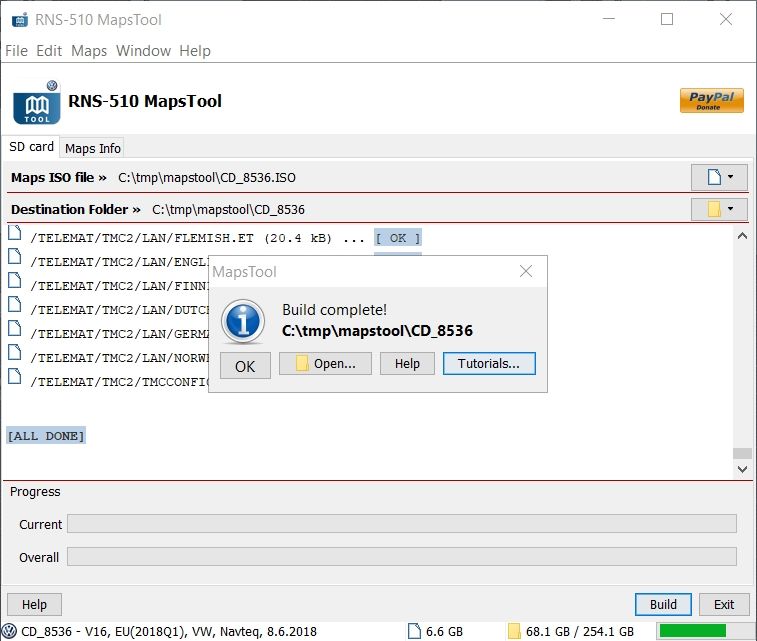The image size is (757, 641).
Task: Open Tutorials... from the dialog
Action: (x=489, y=364)
